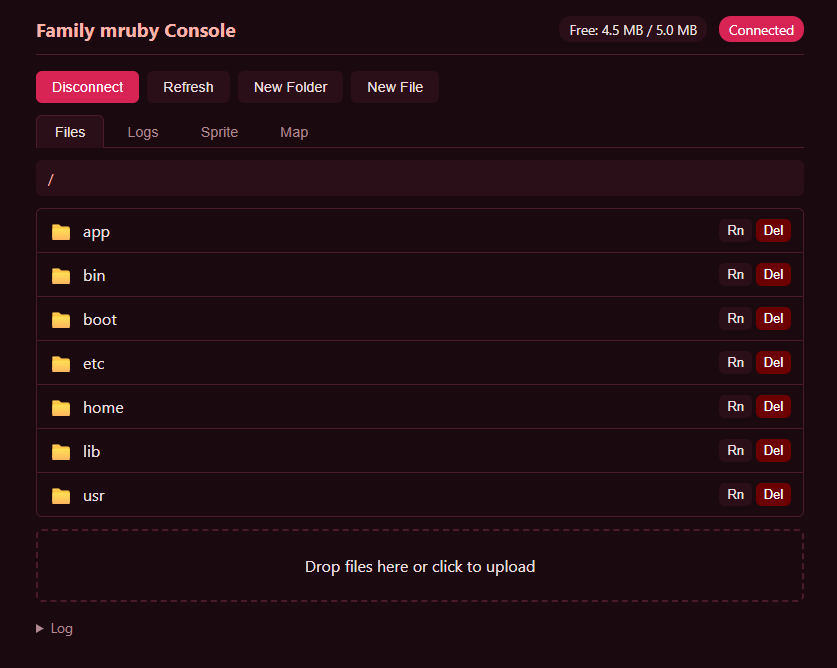Delete the bin folder
This screenshot has width=837, height=668.
coord(773,274)
